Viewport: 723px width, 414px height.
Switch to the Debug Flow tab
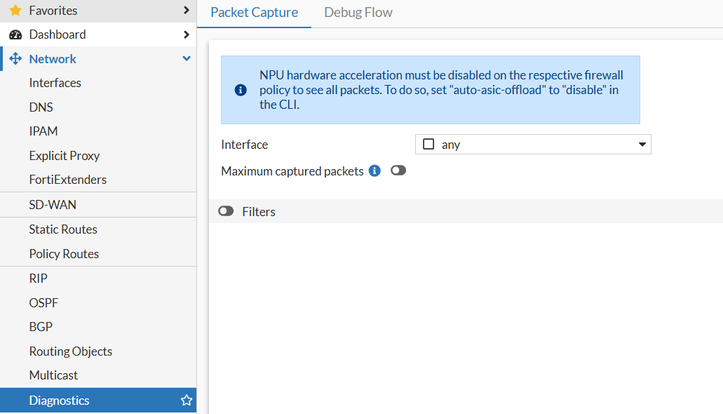(358, 13)
